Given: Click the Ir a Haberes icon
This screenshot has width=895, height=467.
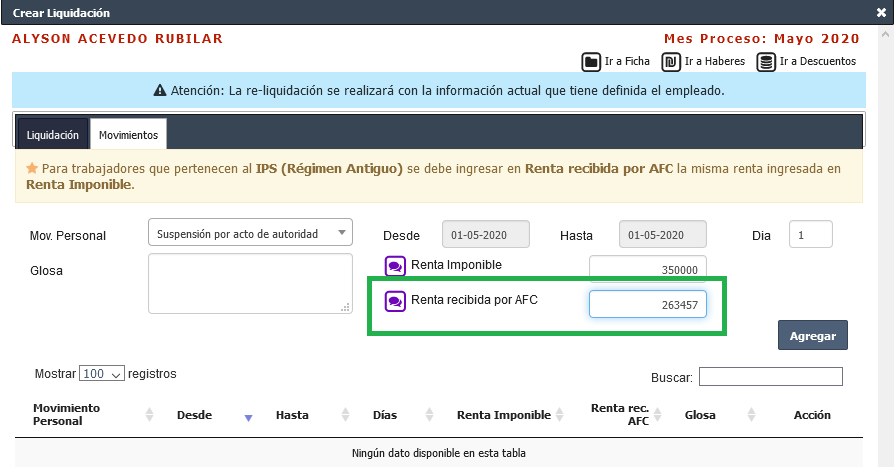Looking at the screenshot, I should [673, 62].
